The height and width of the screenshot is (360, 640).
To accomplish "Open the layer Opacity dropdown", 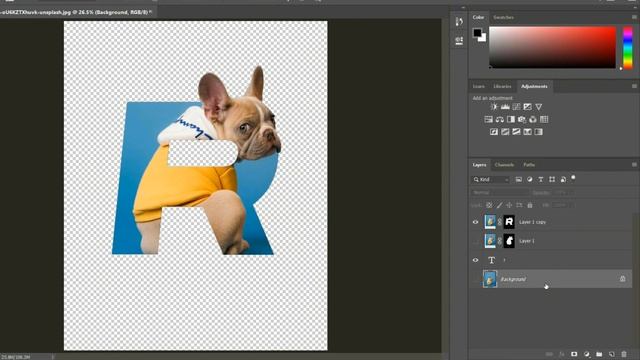I will click(x=565, y=193).
